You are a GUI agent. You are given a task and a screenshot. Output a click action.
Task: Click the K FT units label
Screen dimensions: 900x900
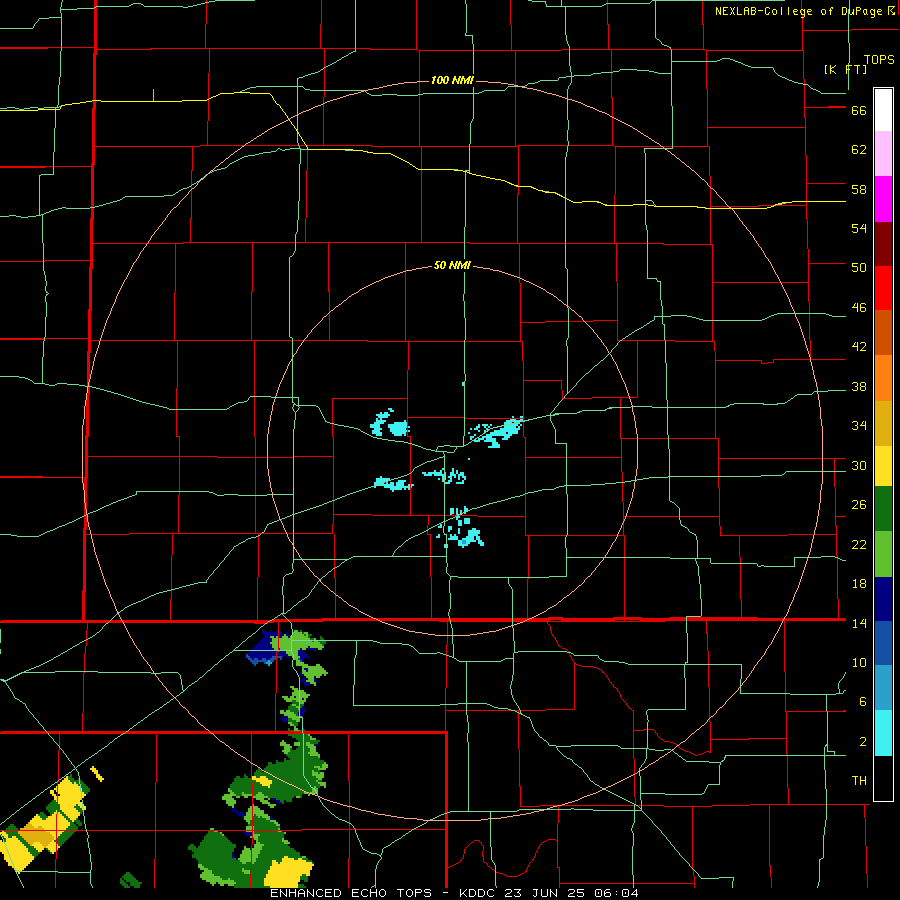coord(845,69)
